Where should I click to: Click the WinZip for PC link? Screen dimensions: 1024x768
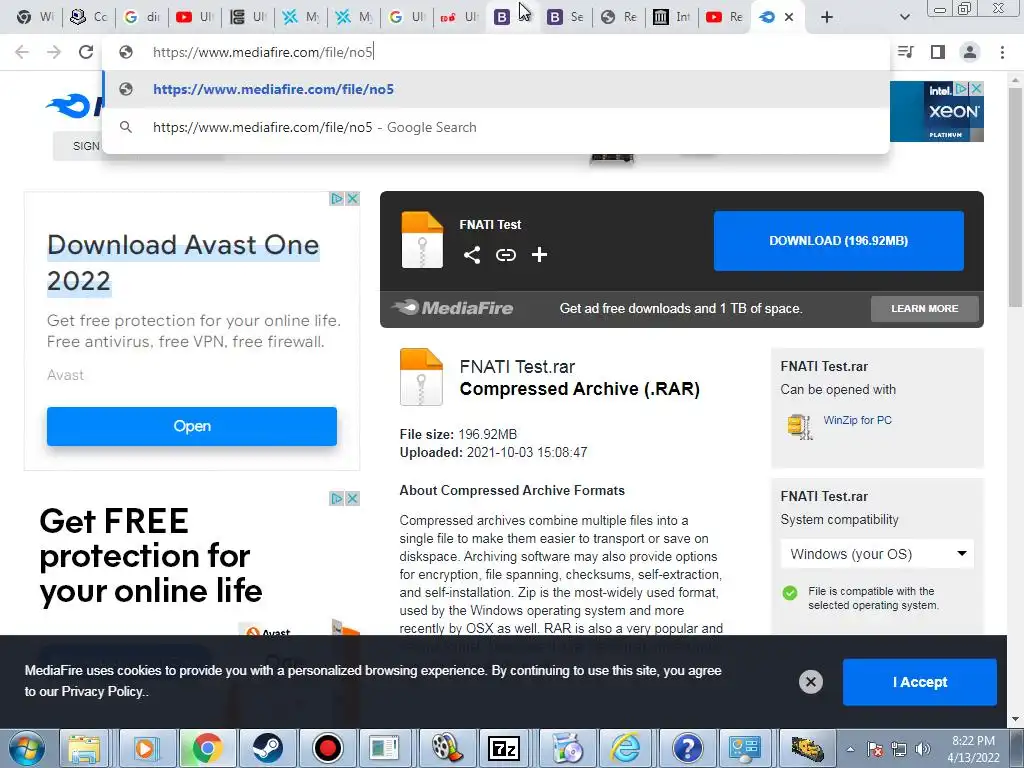857,420
